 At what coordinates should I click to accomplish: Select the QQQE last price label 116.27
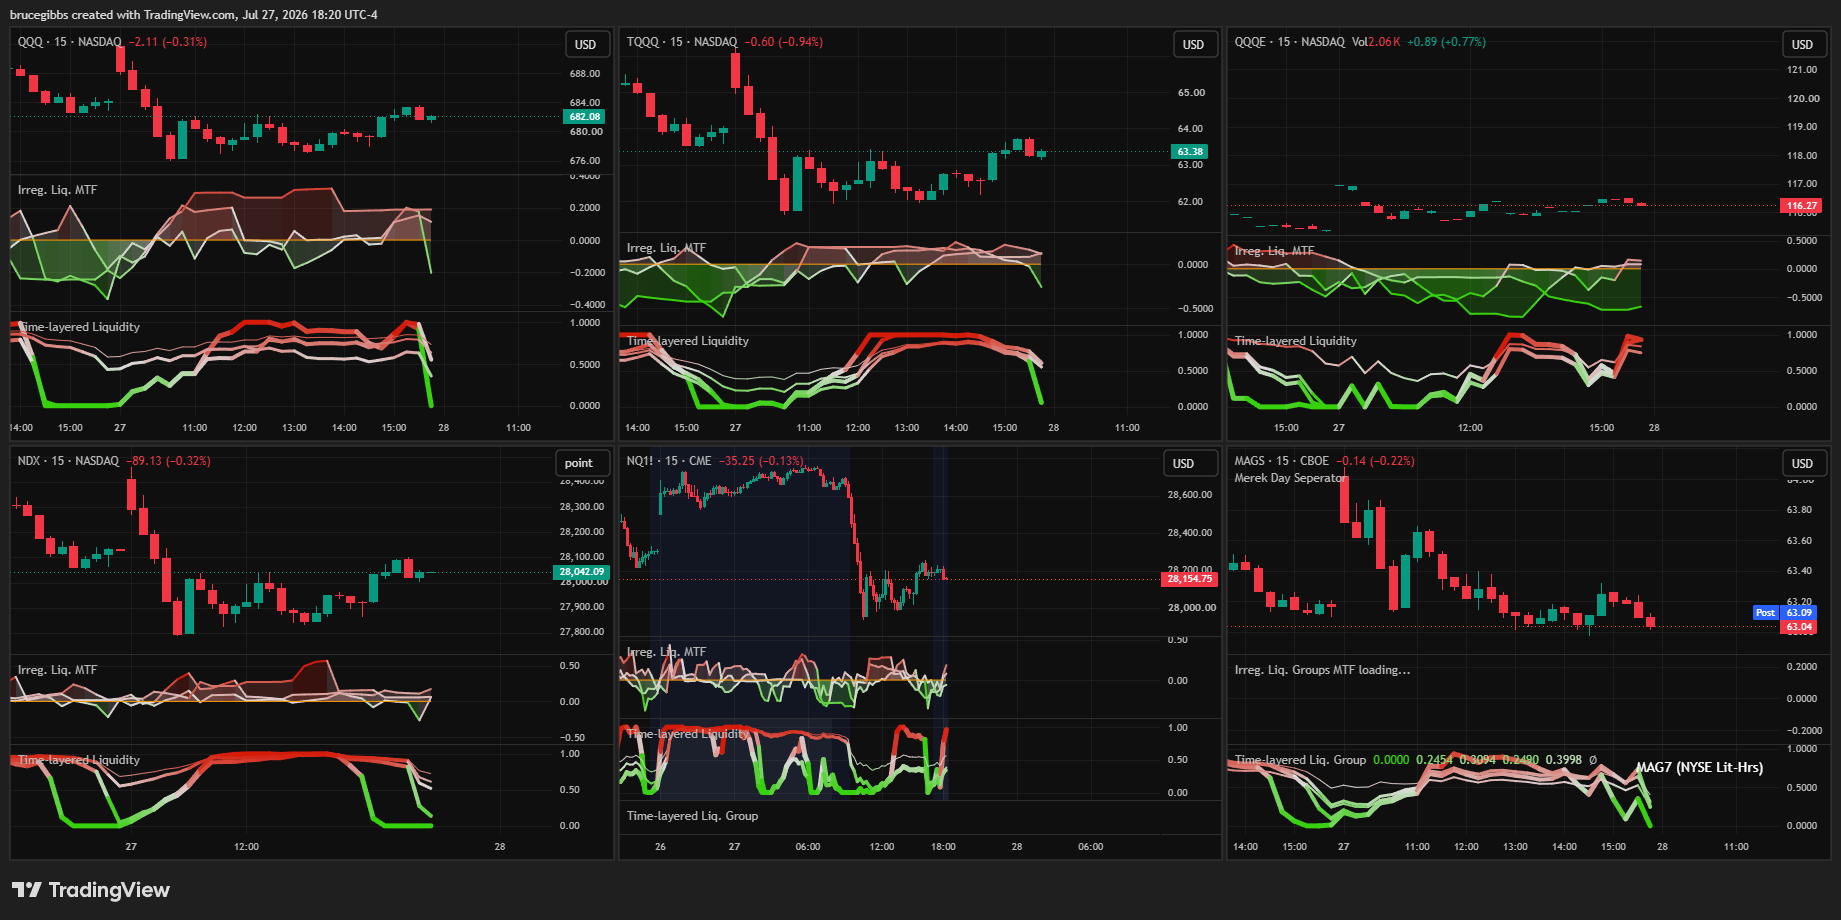tap(1802, 206)
